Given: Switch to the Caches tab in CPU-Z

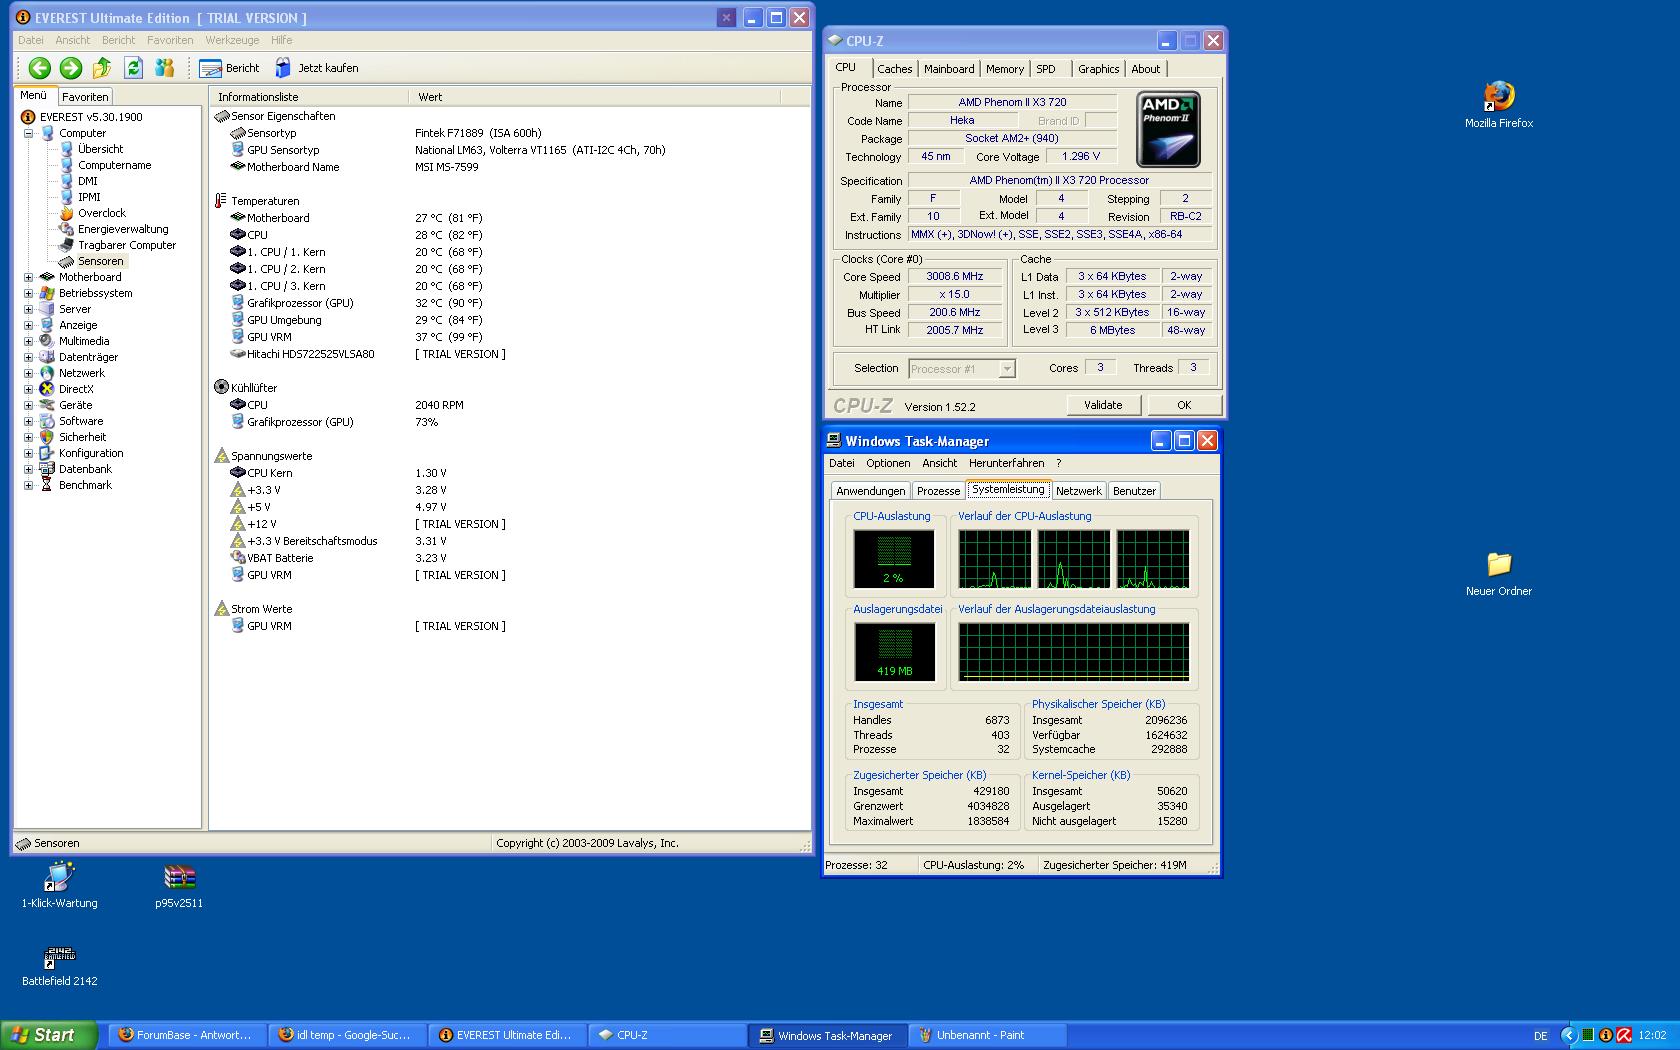Looking at the screenshot, I should tap(894, 69).
